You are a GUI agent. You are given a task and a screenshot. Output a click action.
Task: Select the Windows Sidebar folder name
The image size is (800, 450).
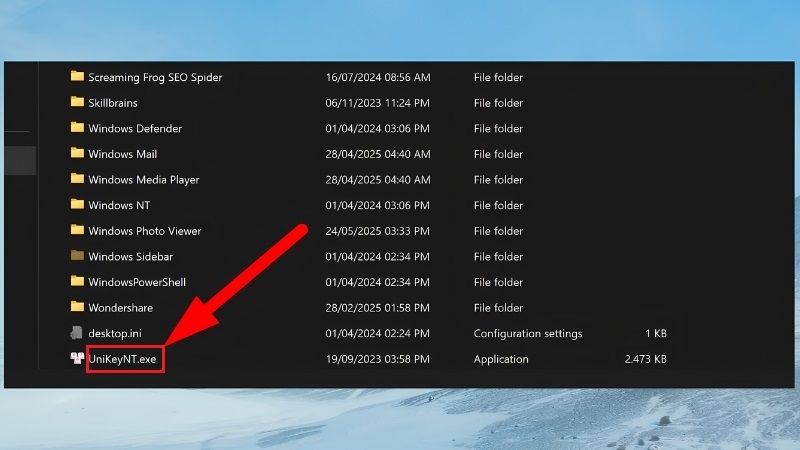tap(131, 256)
